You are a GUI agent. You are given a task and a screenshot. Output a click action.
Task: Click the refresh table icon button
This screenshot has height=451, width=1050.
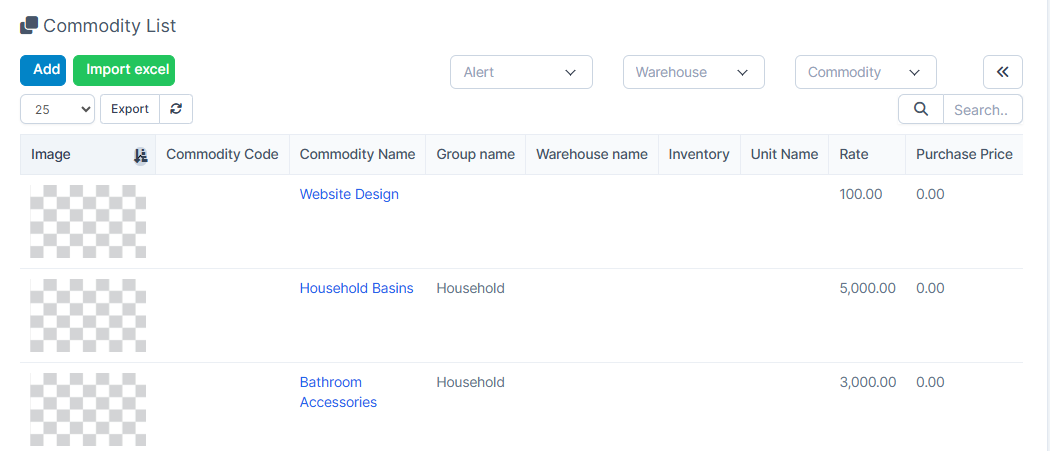(x=176, y=109)
